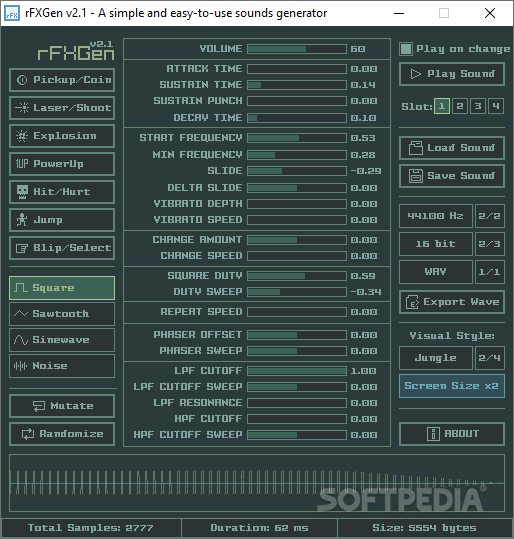Adjust the MIN FREQUENCY slider

[x=297, y=155]
